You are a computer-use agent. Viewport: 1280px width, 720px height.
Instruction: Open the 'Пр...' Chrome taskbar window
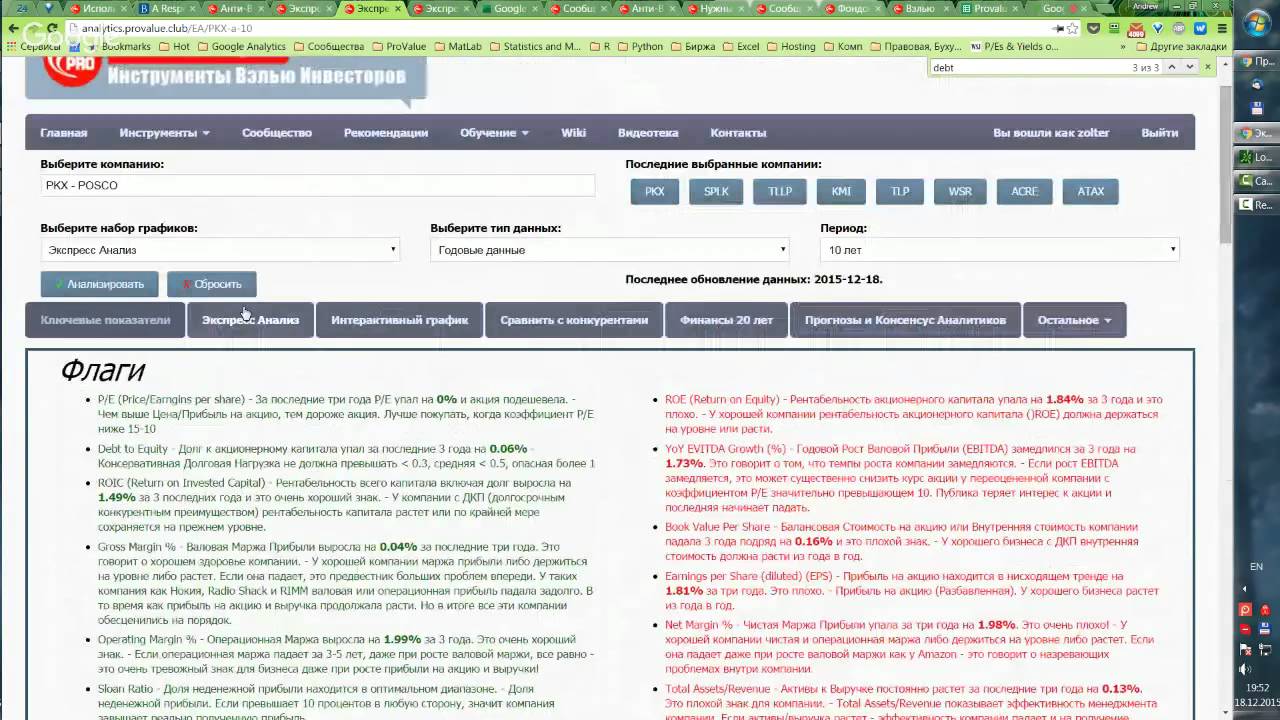(x=1256, y=61)
